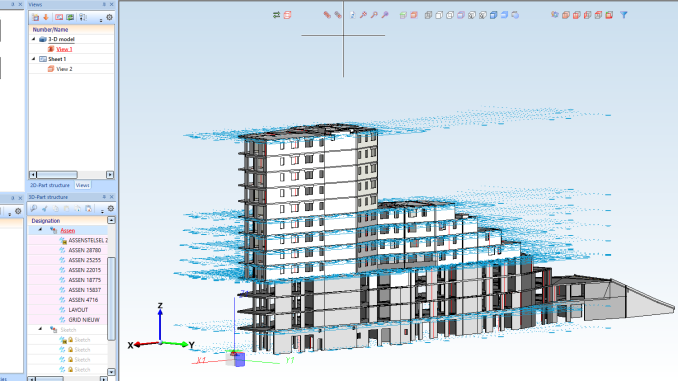Viewport: 678px width, 381px height.
Task: Collapse the 3-D model tree node
Action: click(34, 39)
